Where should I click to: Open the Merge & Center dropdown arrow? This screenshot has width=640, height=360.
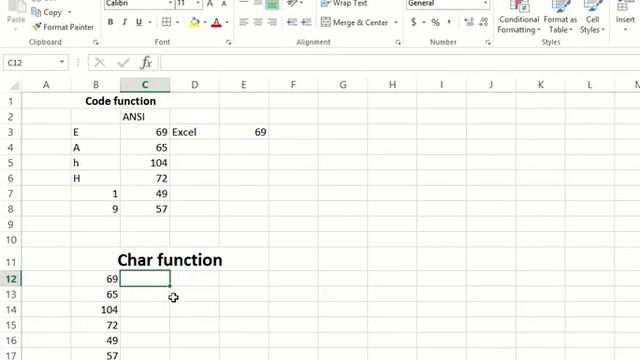point(396,22)
